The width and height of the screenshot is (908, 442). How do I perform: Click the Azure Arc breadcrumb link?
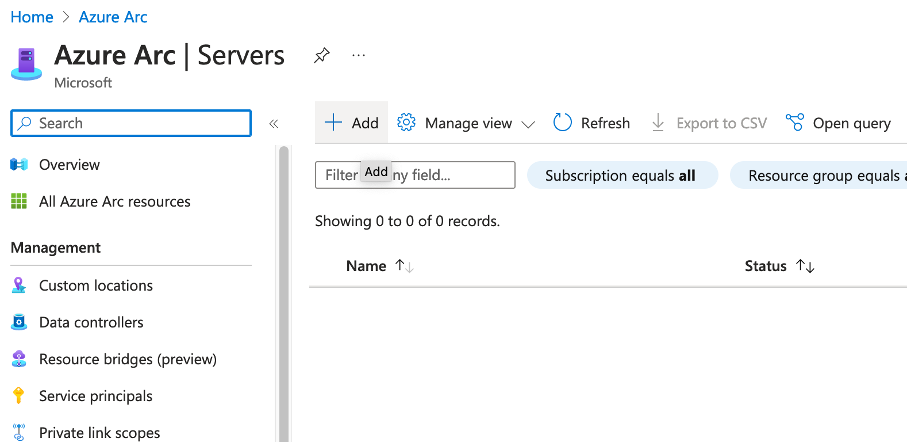(x=113, y=17)
